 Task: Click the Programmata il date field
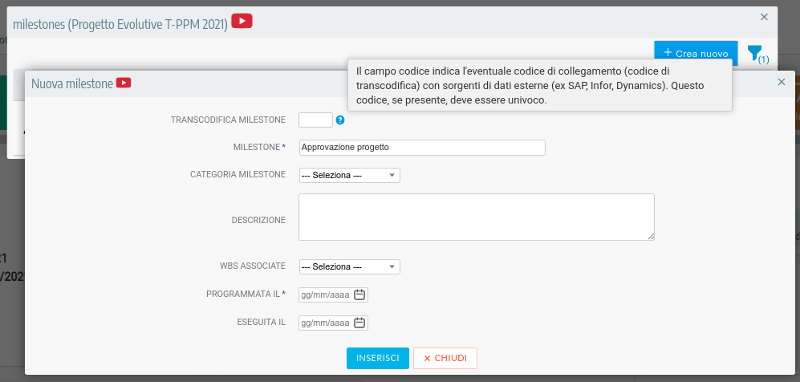pos(333,295)
